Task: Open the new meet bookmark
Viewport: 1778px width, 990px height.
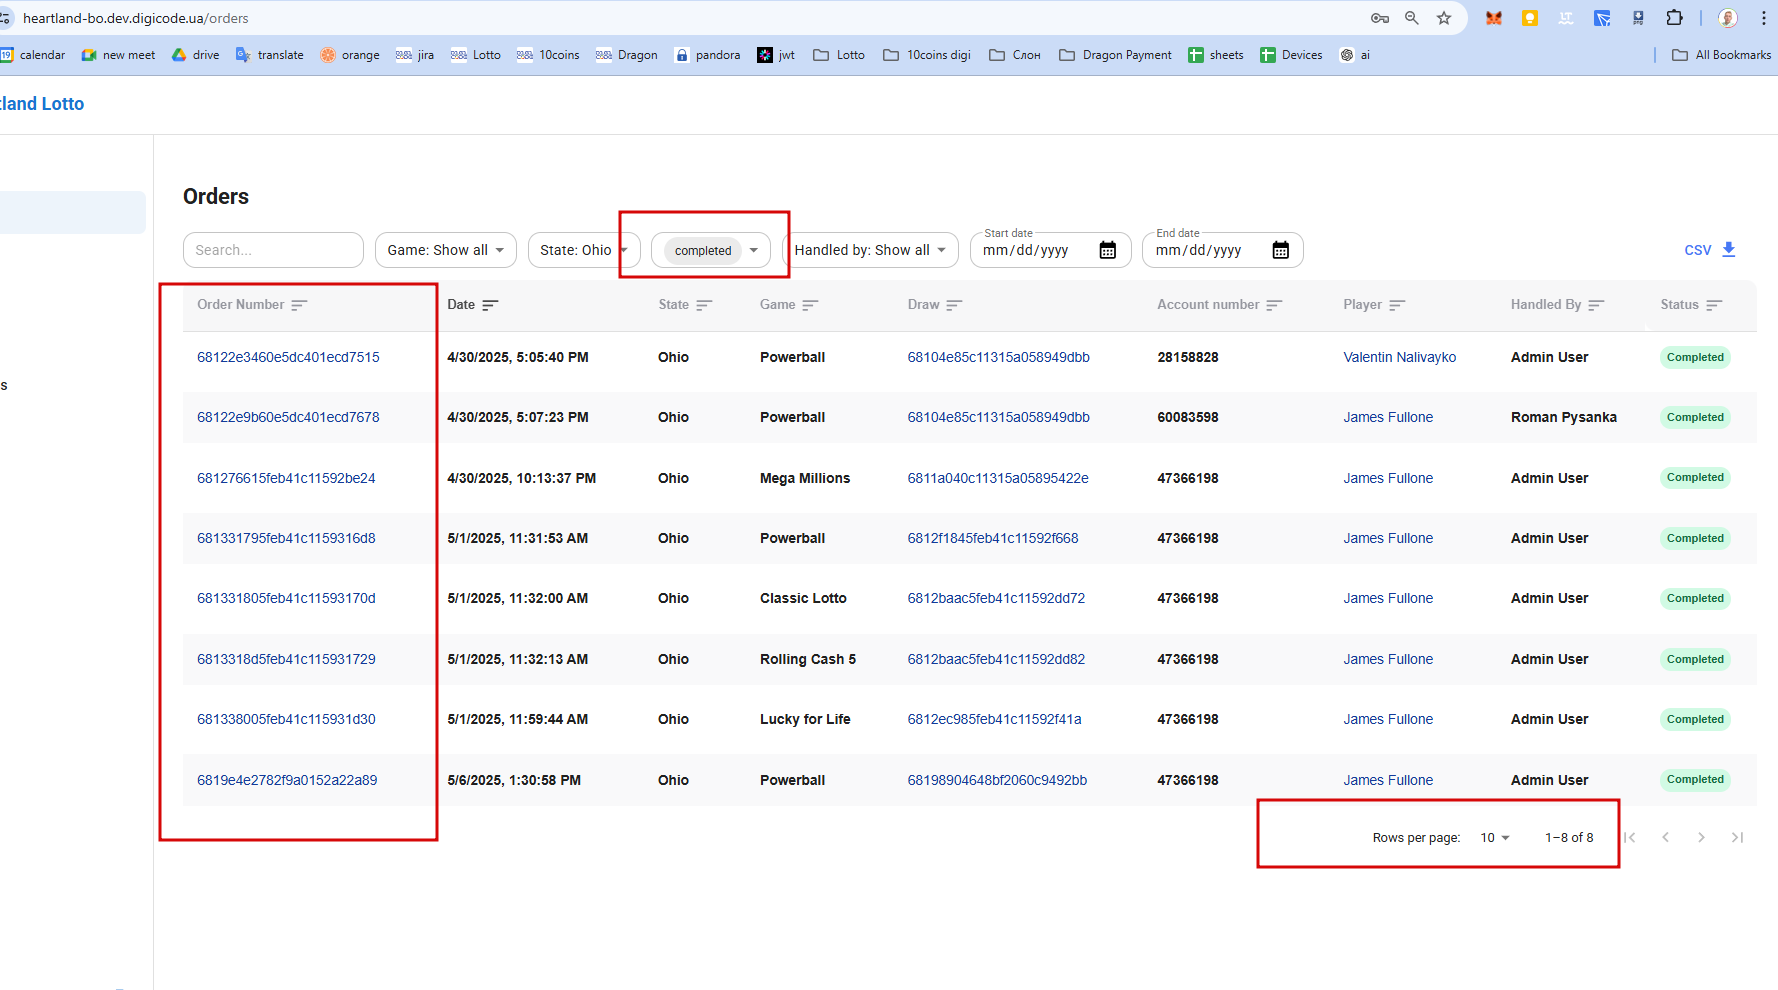Action: (x=118, y=55)
